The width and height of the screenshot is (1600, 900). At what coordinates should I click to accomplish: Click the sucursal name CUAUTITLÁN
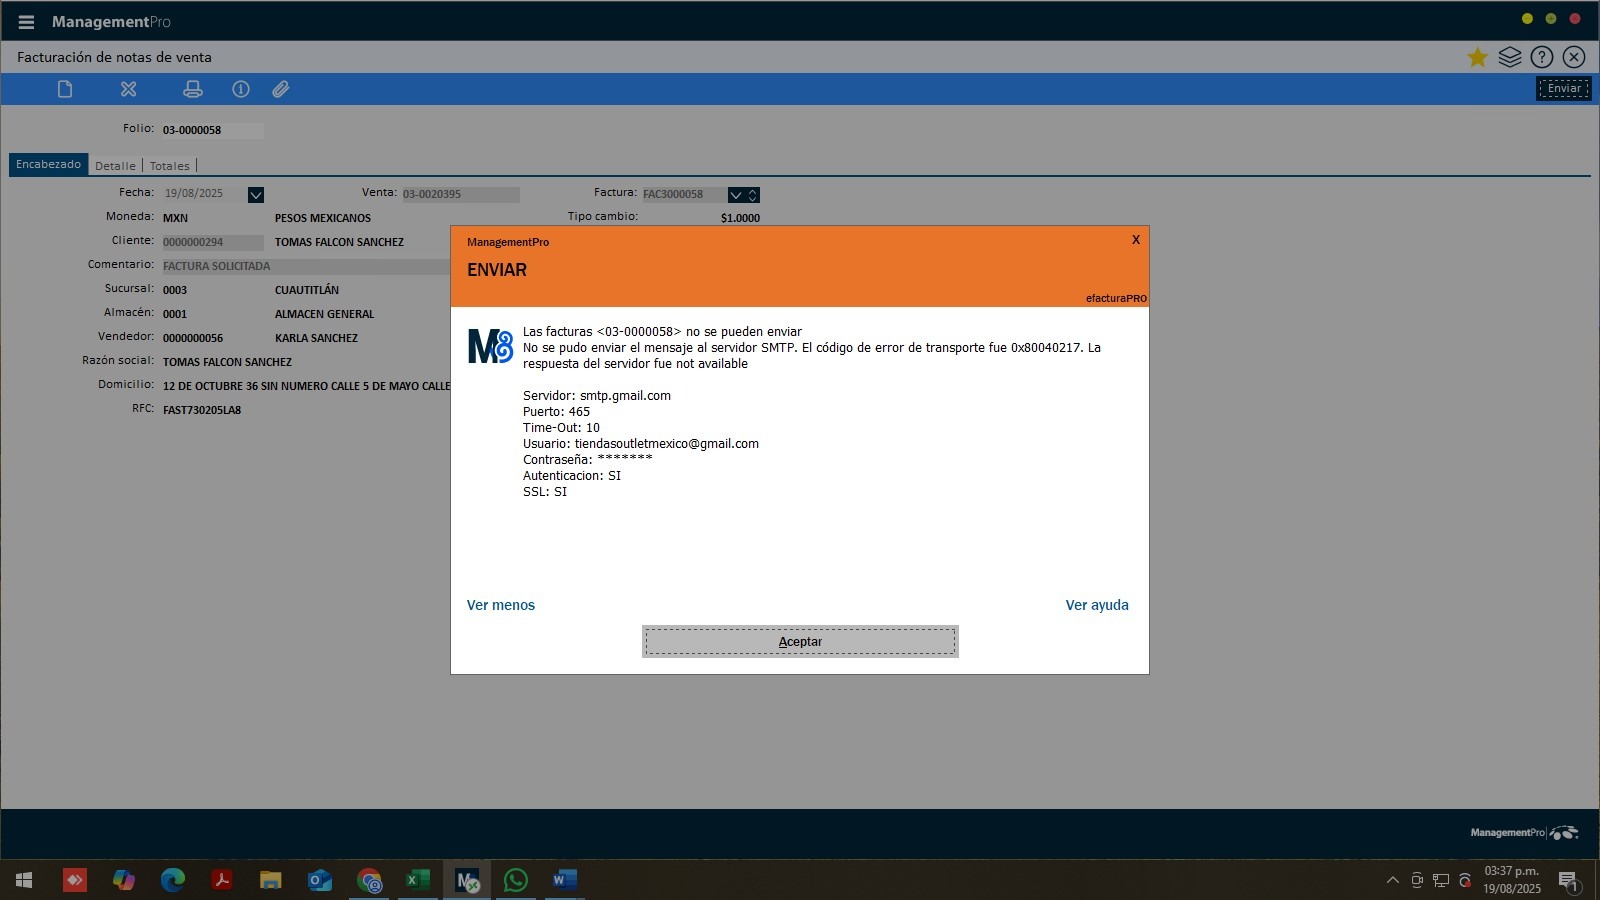click(x=307, y=290)
